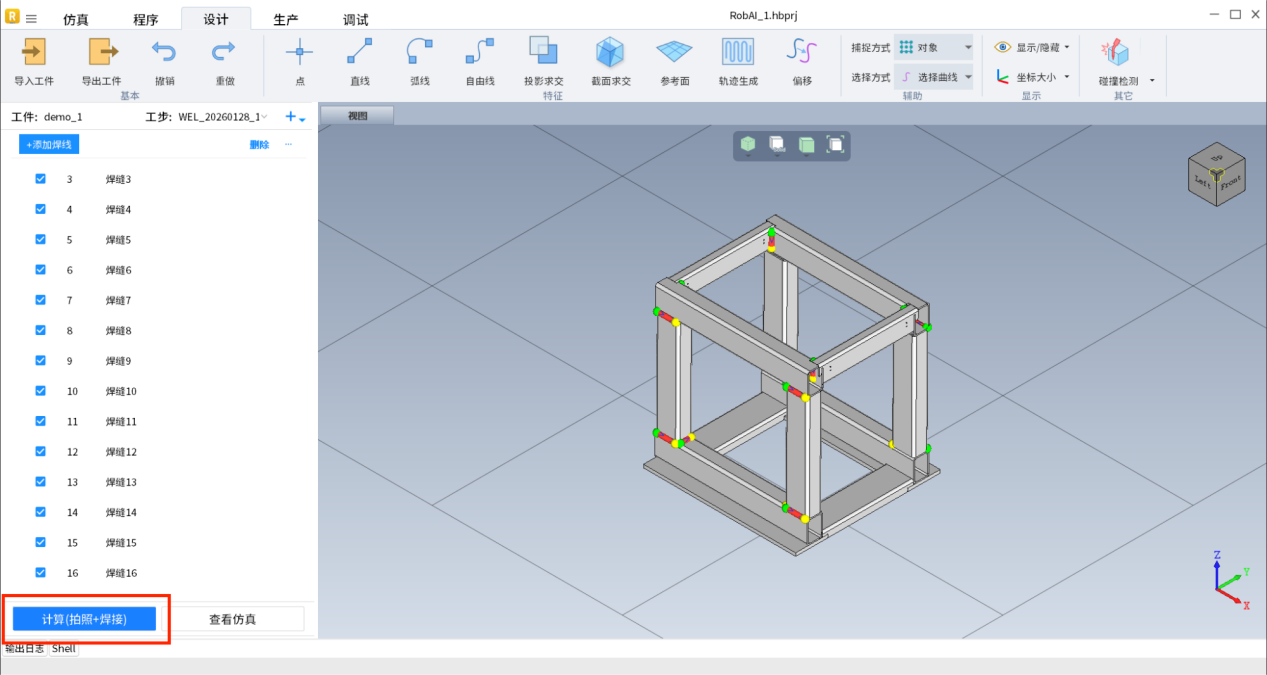Click the Trajectory Generation (轨迹生成) icon
This screenshot has height=675, width=1267.
click(738, 52)
